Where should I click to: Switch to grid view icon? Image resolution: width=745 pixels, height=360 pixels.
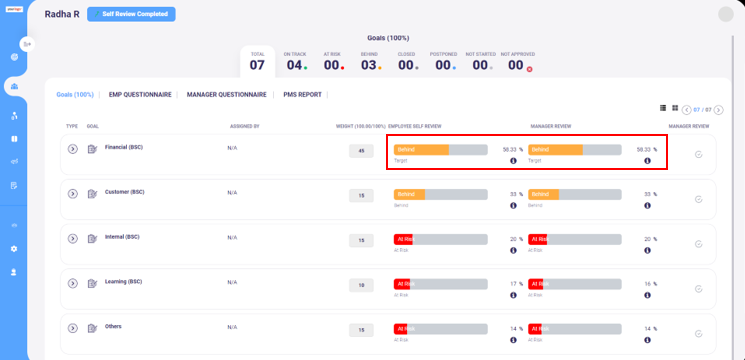click(675, 108)
